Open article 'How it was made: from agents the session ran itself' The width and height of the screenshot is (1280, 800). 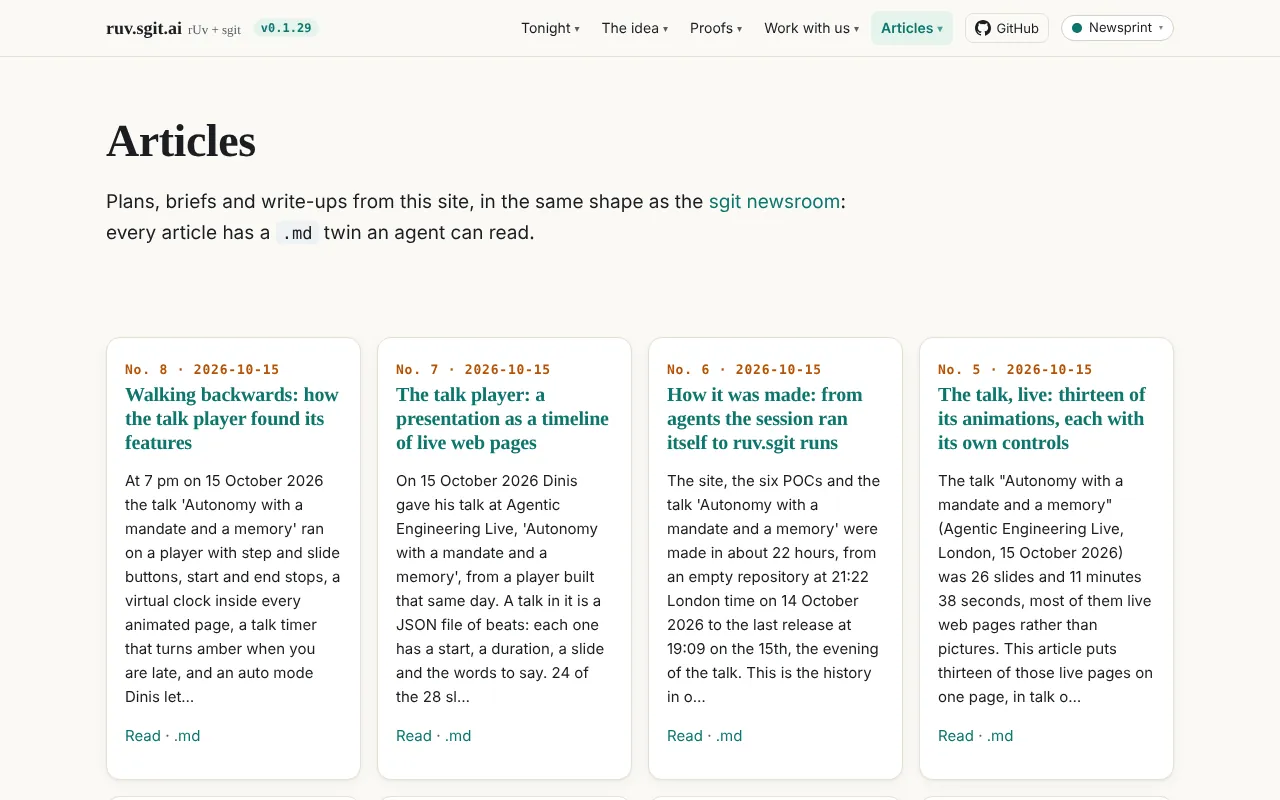765,419
